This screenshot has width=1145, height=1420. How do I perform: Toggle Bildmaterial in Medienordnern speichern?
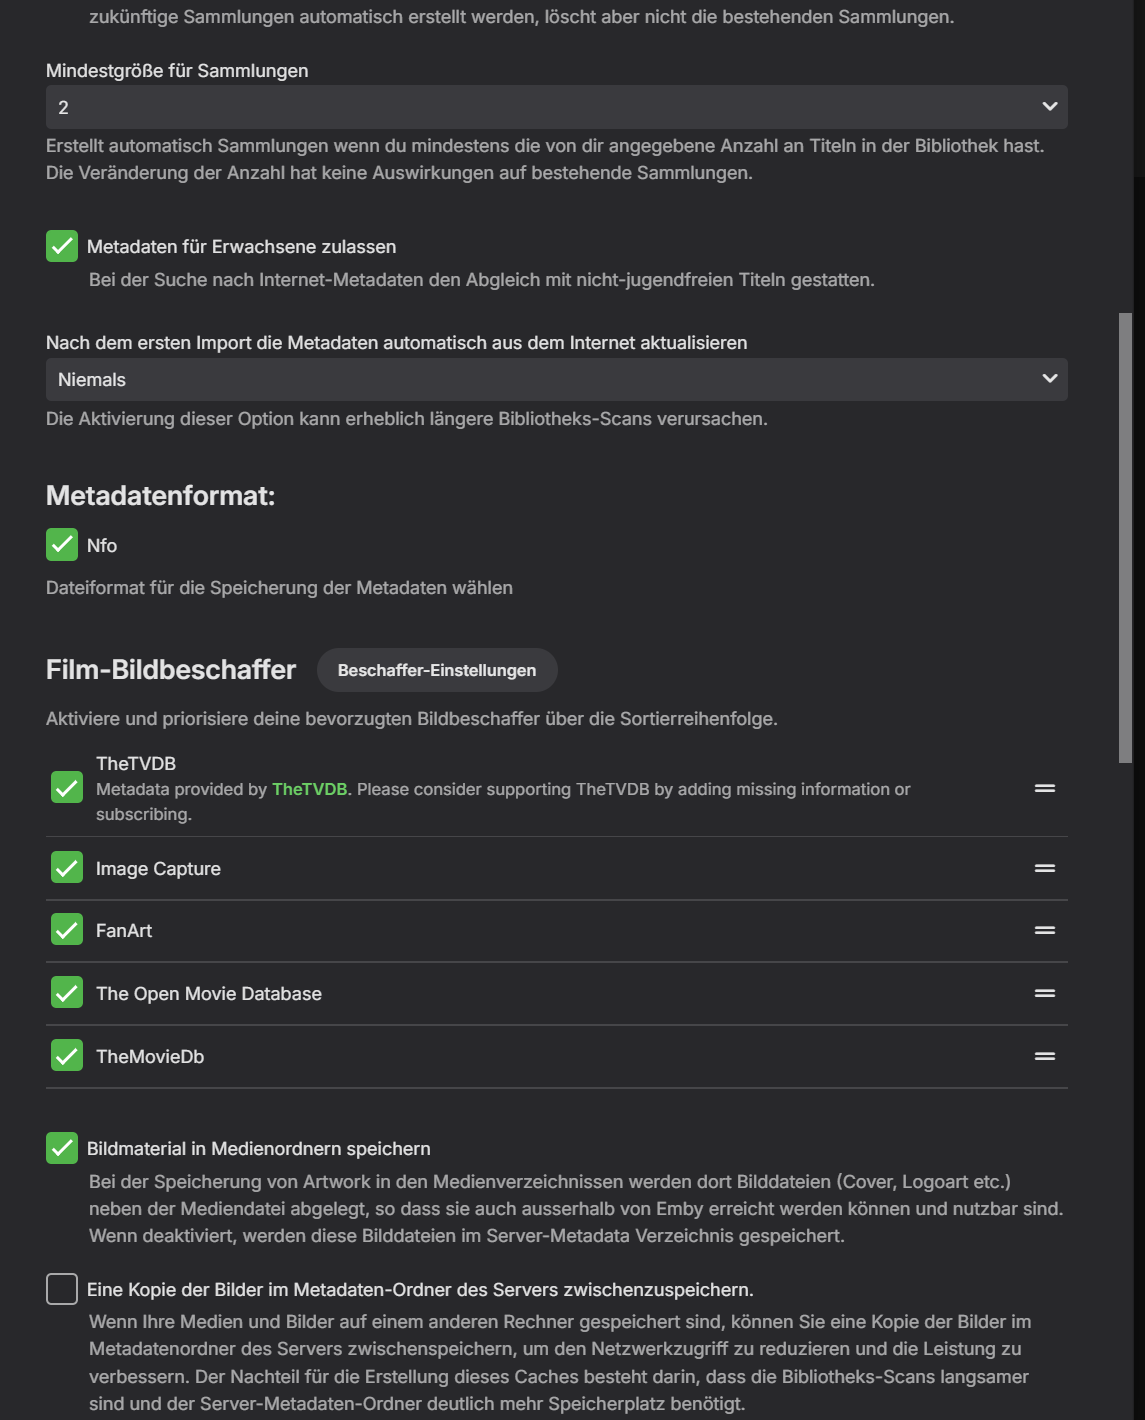point(62,1149)
